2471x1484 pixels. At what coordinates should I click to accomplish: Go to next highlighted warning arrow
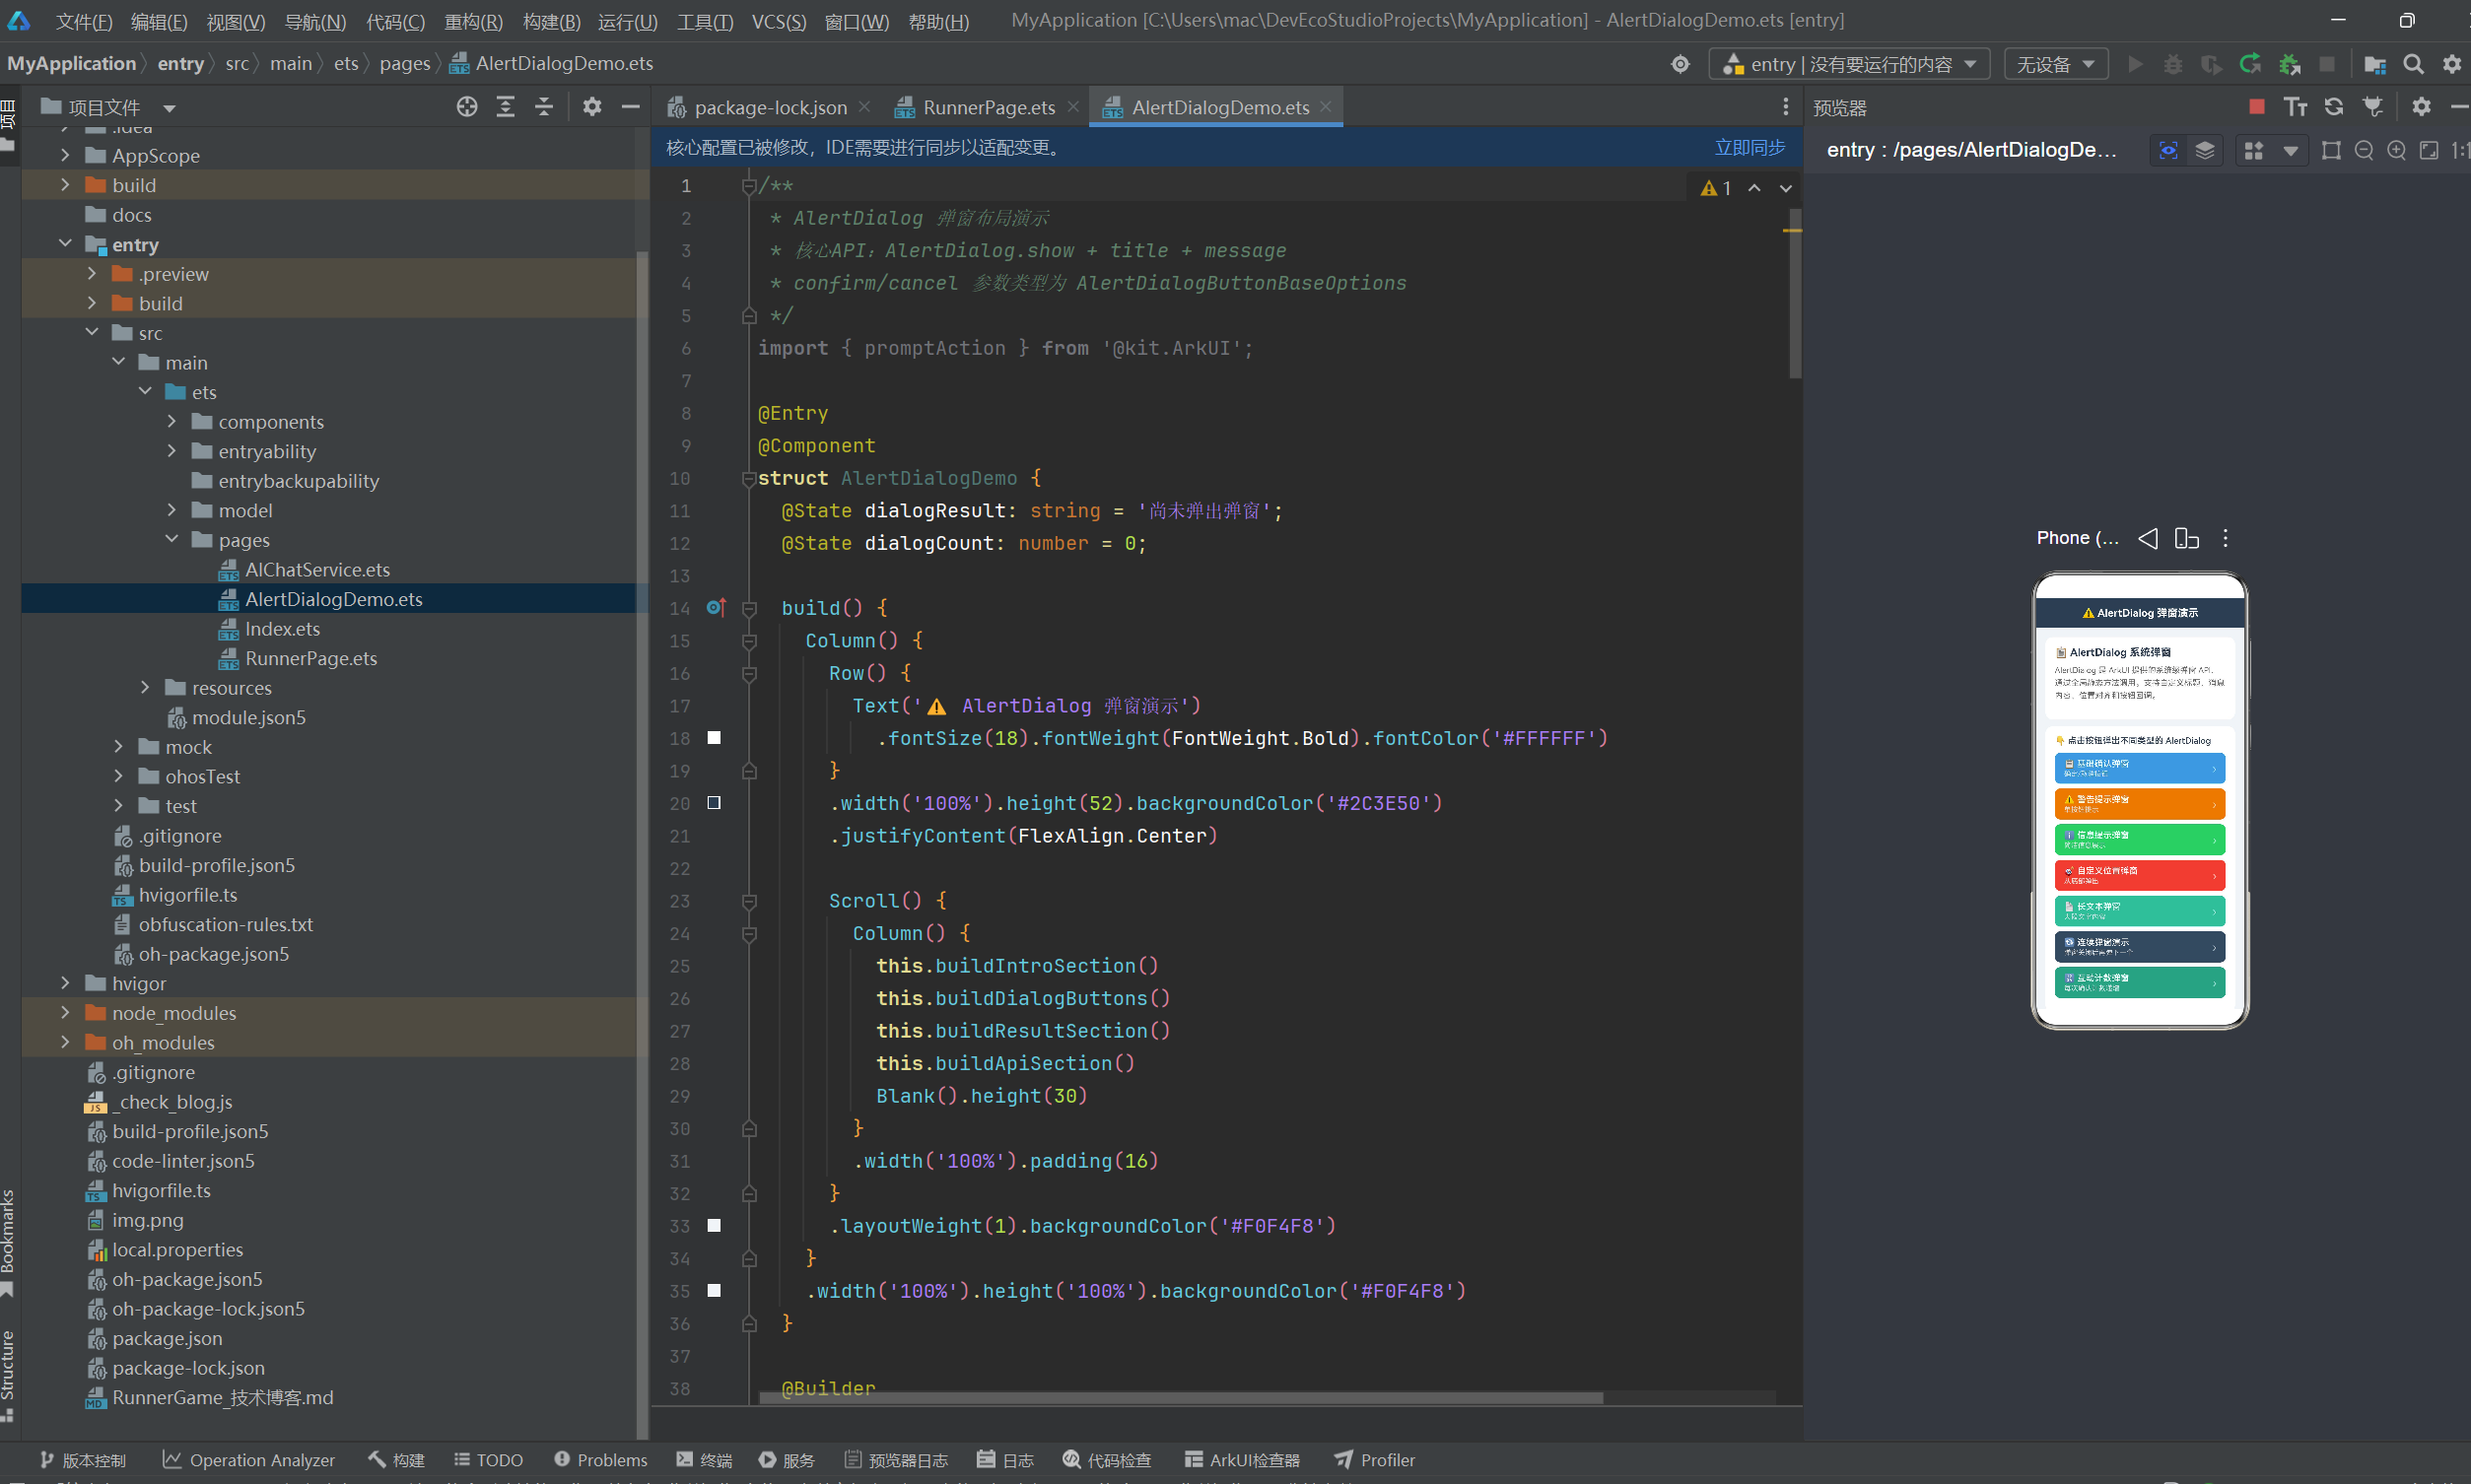[x=1785, y=188]
